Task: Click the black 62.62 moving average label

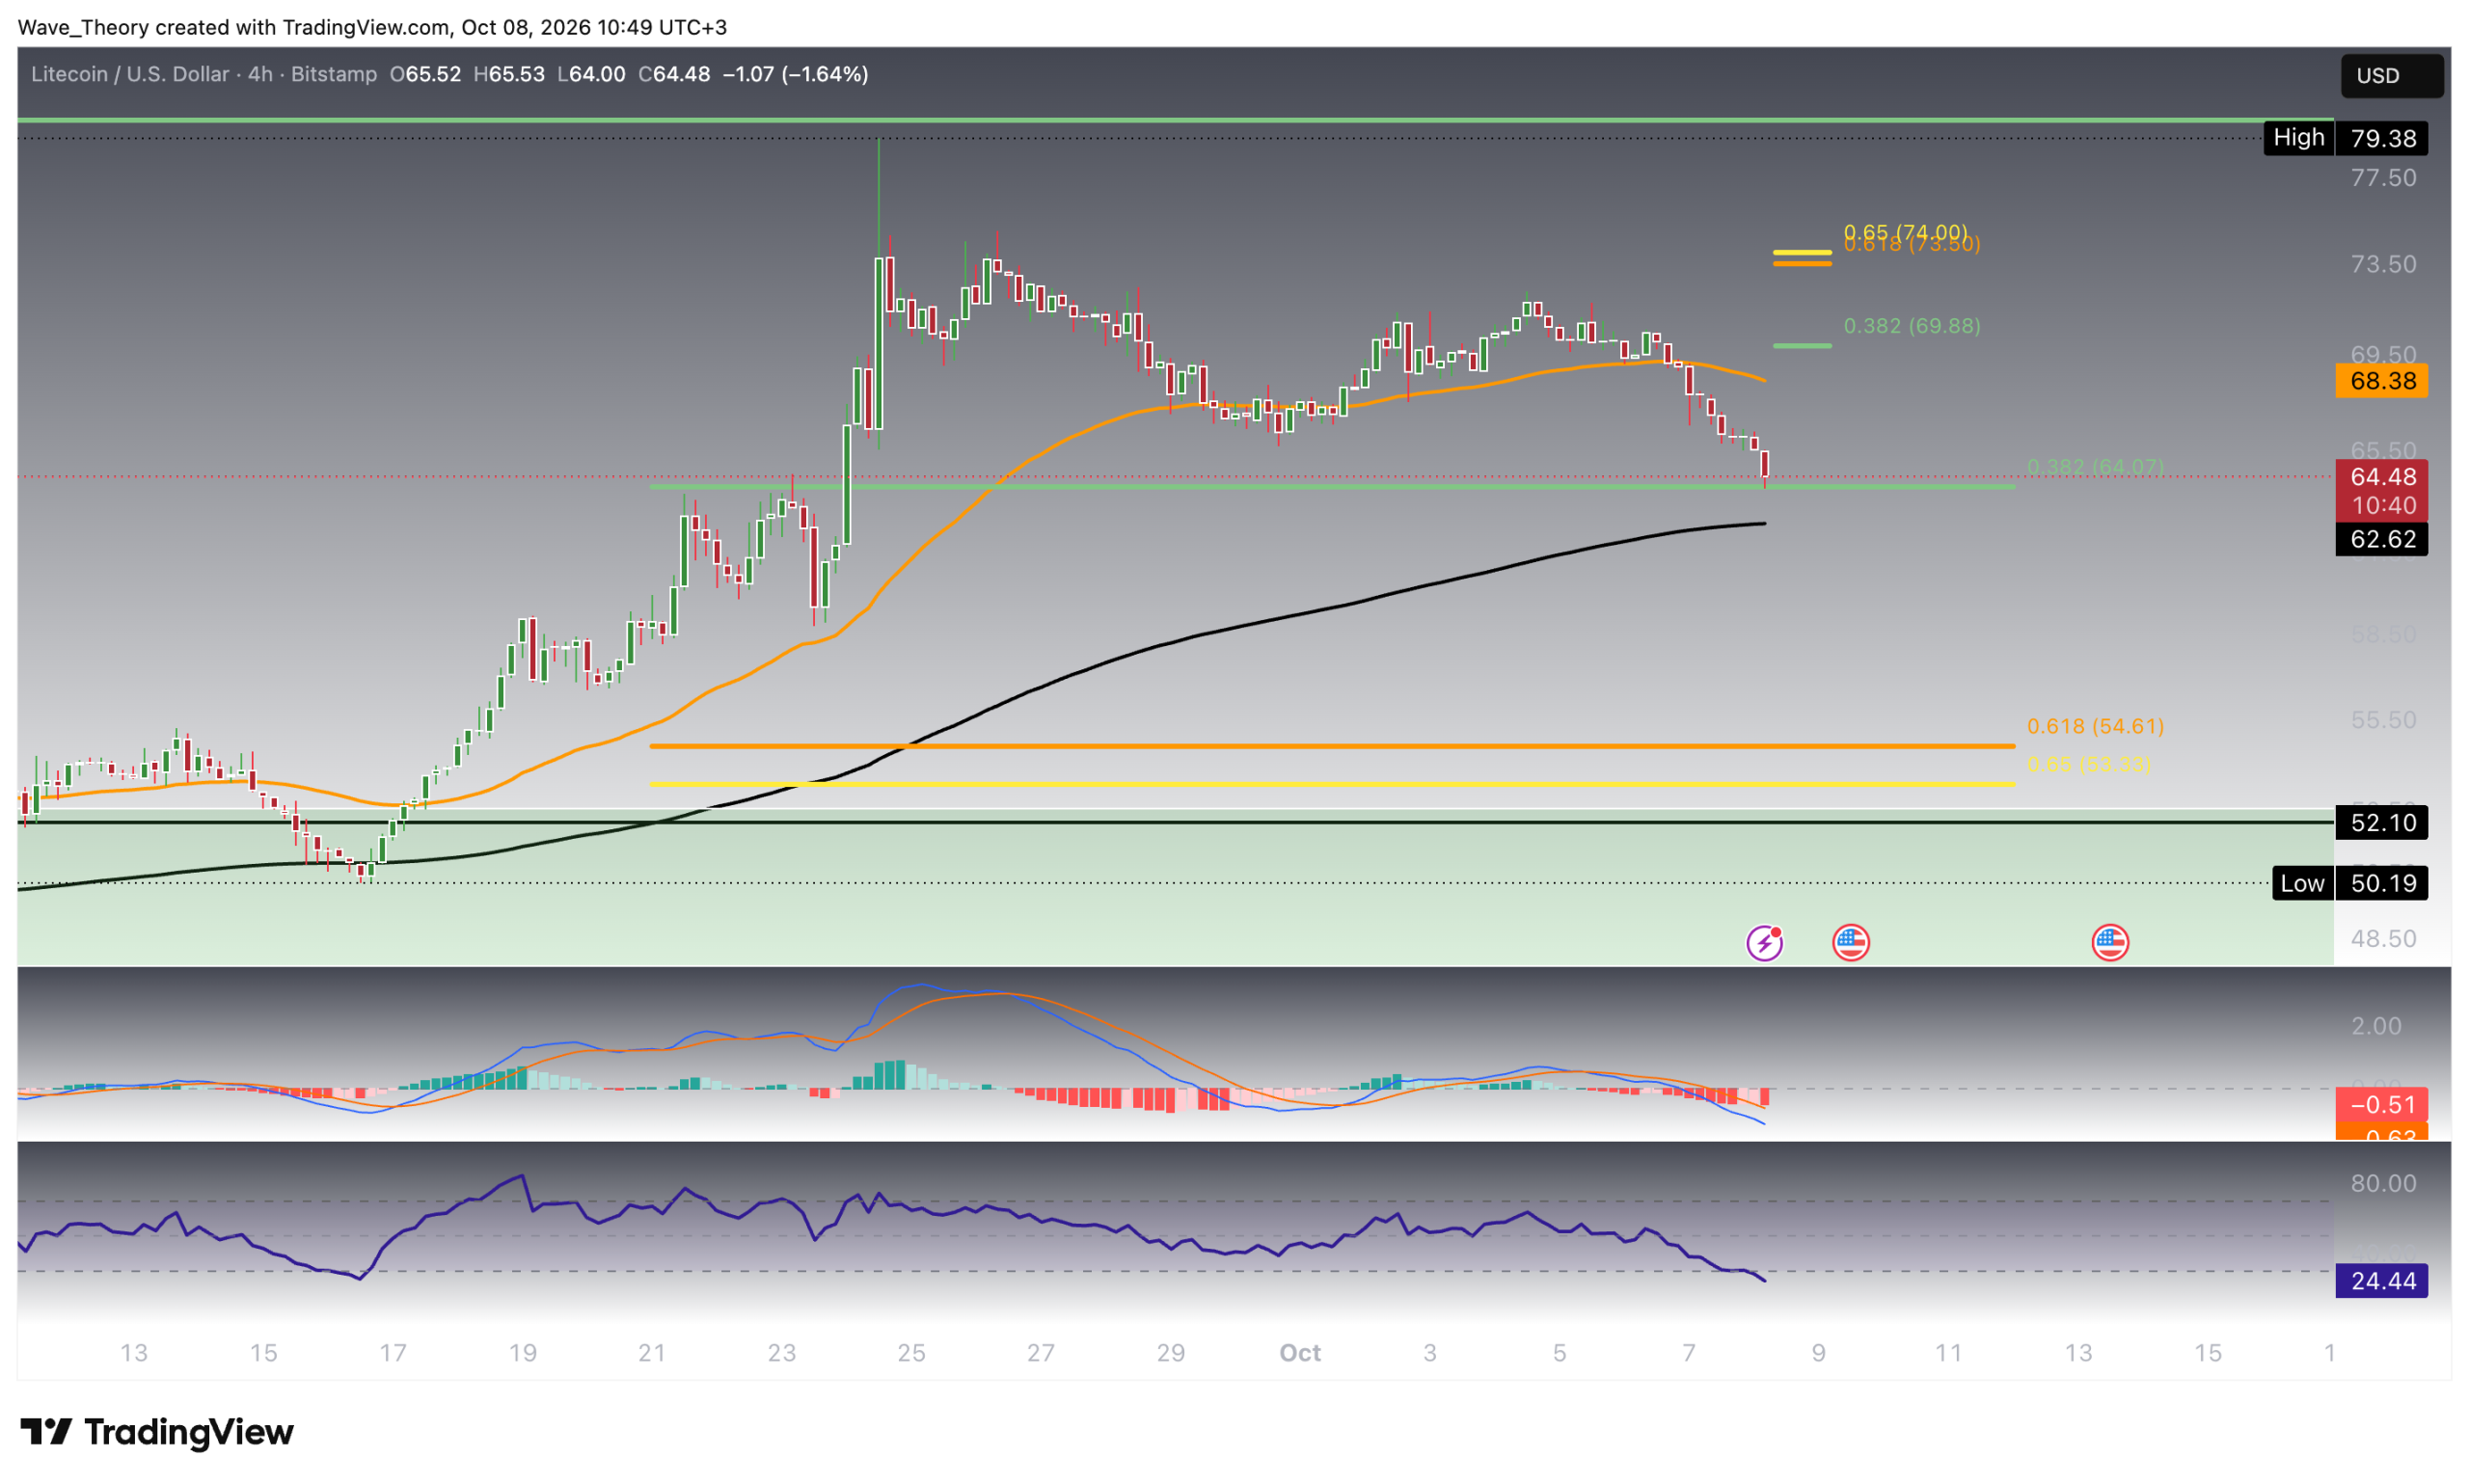Action: [x=2381, y=539]
